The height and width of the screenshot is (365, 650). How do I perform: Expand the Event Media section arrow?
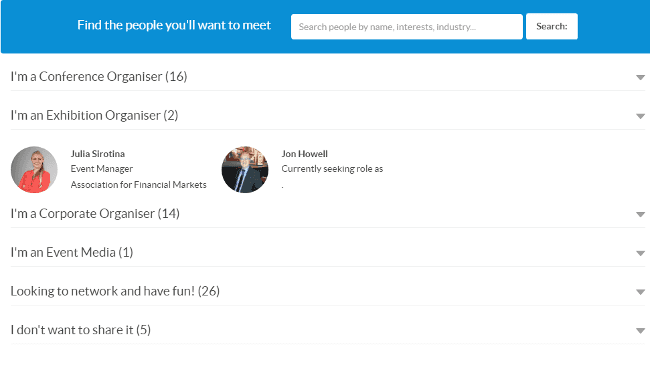640,253
